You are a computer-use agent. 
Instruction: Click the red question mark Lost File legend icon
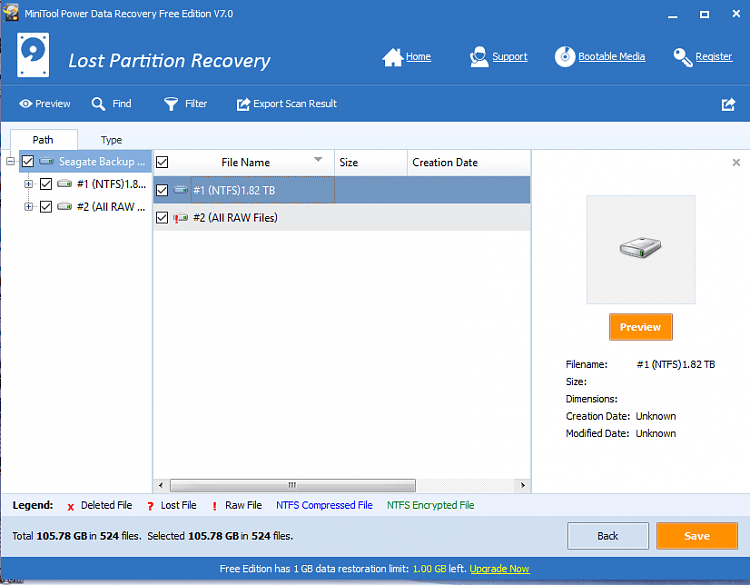click(x=150, y=507)
